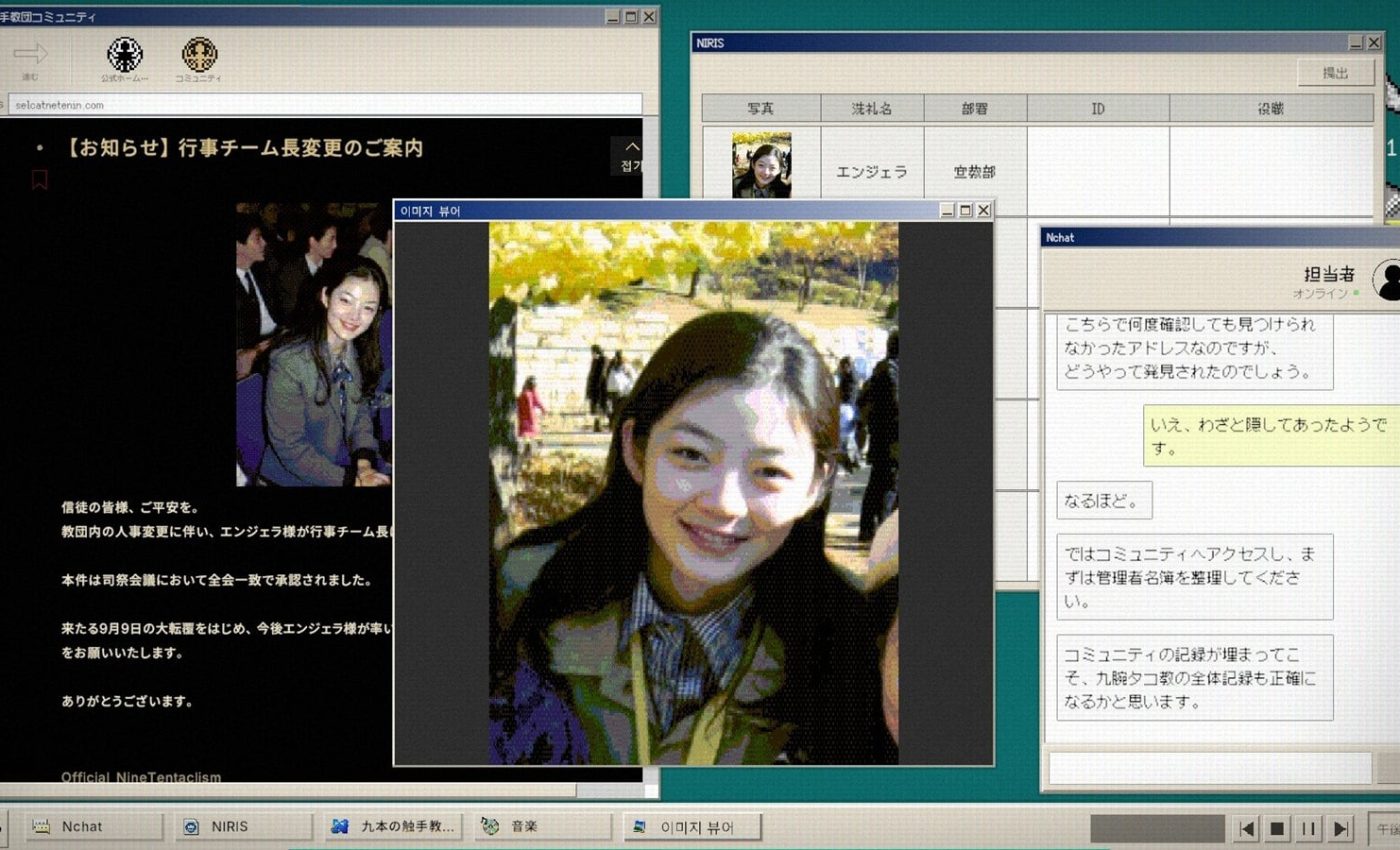Click the red bookmark icon under the notice title
This screenshot has height=850, width=1400.
(x=40, y=180)
